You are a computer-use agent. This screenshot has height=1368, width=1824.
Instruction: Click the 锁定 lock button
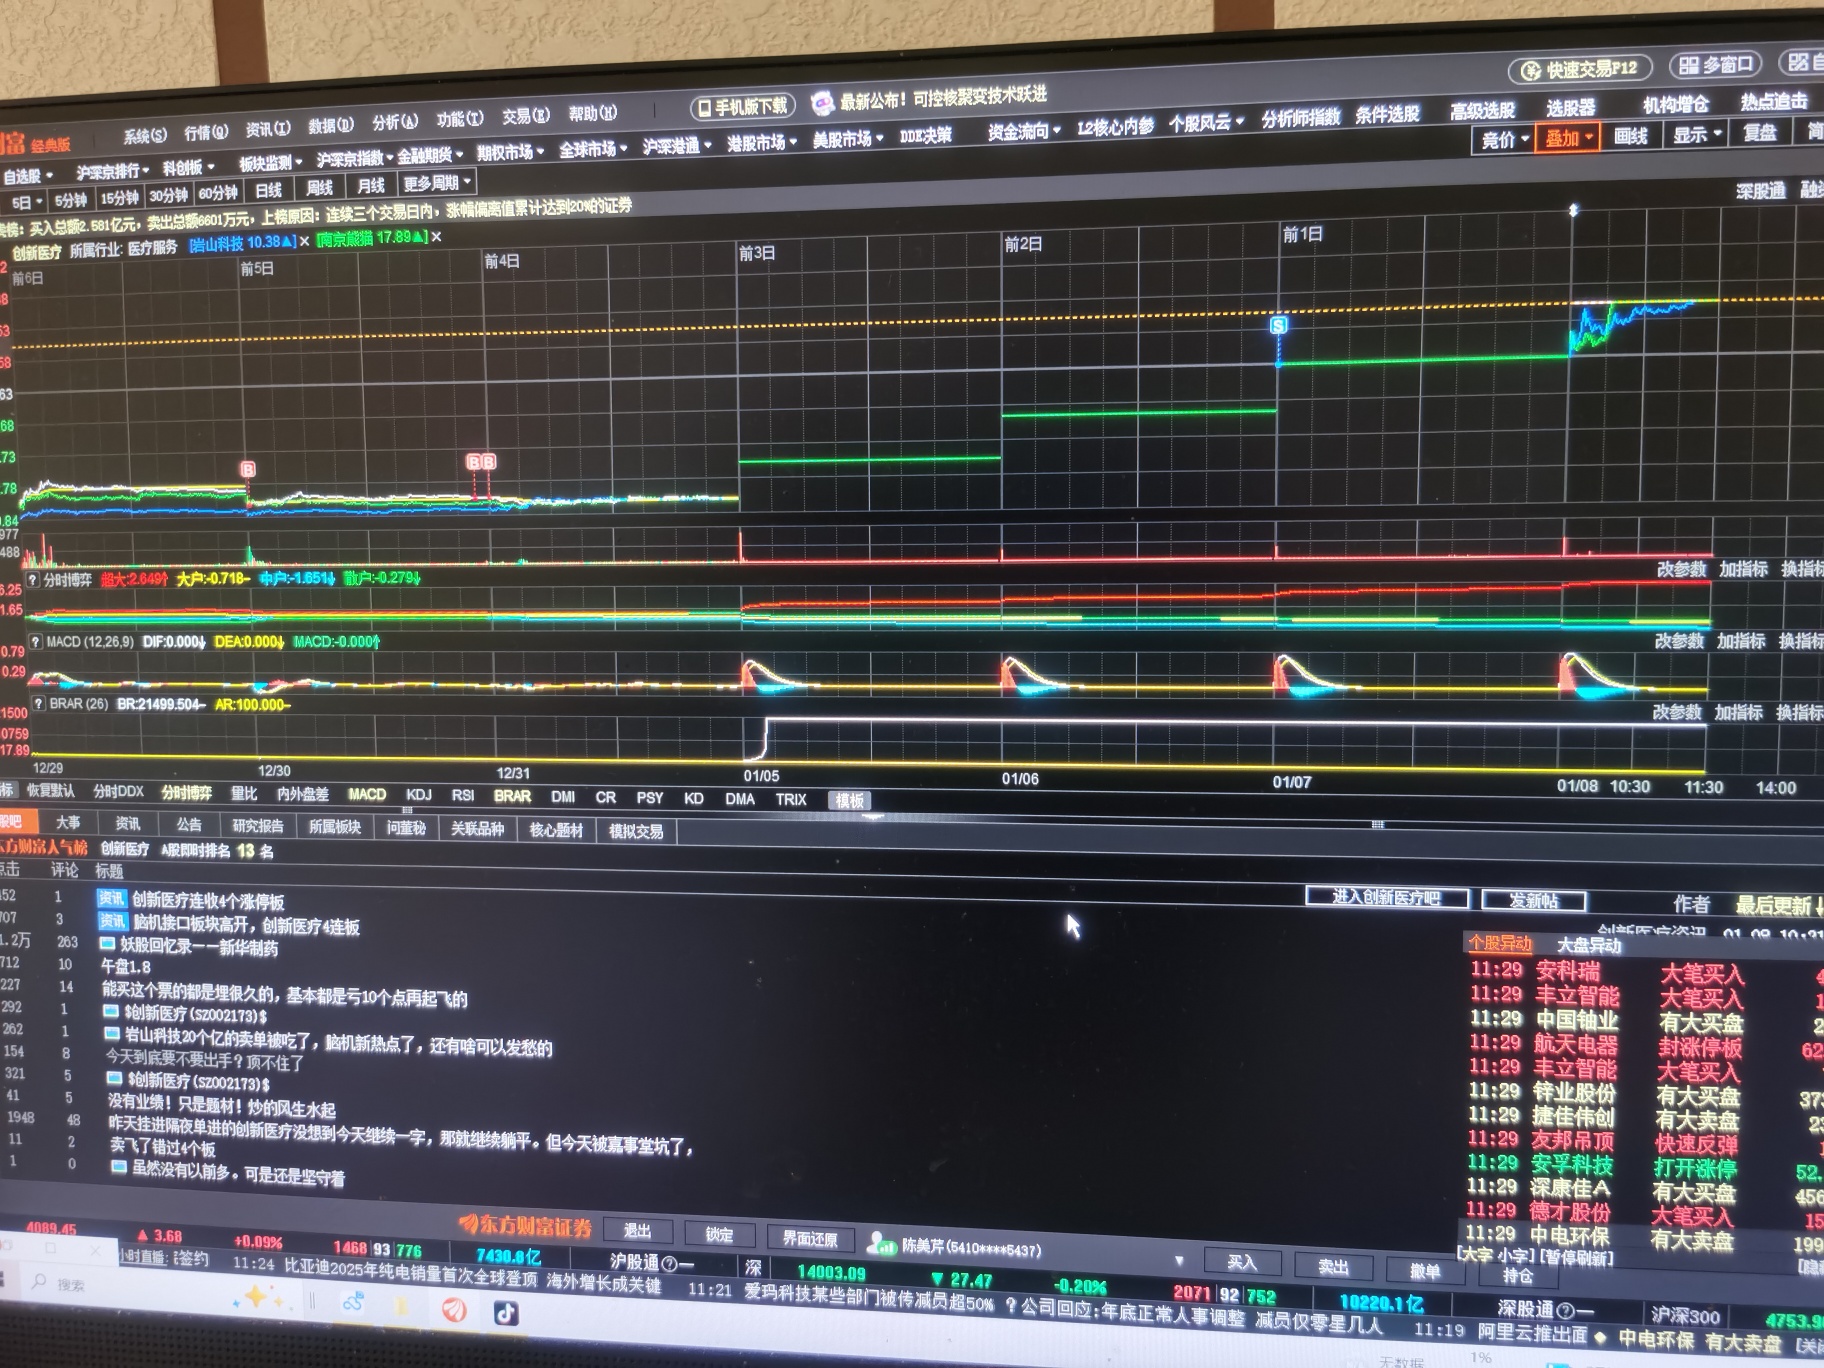point(718,1235)
